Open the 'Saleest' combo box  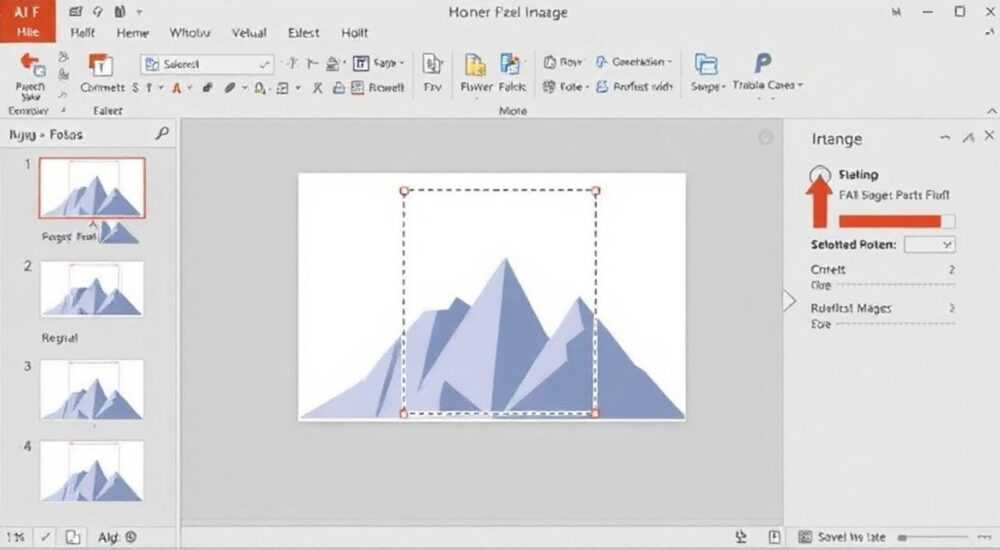tap(207, 64)
